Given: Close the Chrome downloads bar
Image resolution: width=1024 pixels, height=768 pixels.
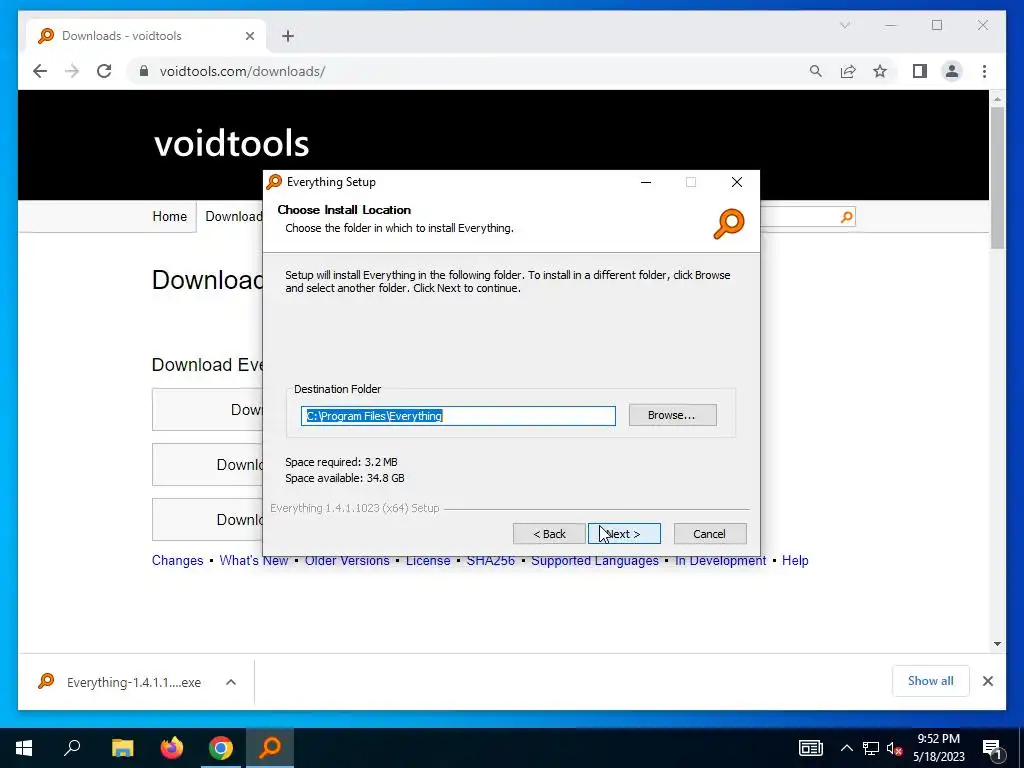Looking at the screenshot, I should [x=988, y=681].
